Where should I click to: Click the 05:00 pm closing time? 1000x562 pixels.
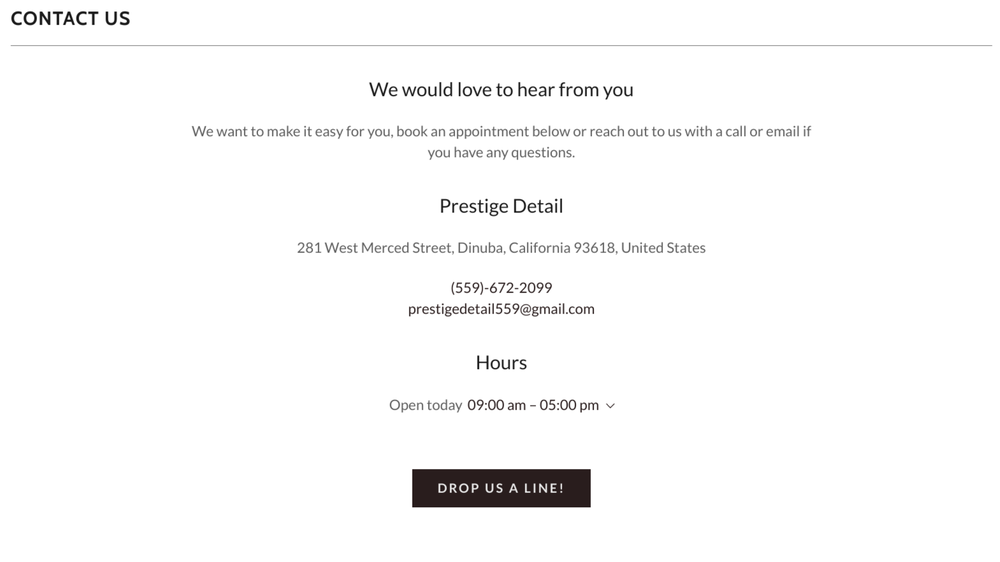click(x=569, y=405)
